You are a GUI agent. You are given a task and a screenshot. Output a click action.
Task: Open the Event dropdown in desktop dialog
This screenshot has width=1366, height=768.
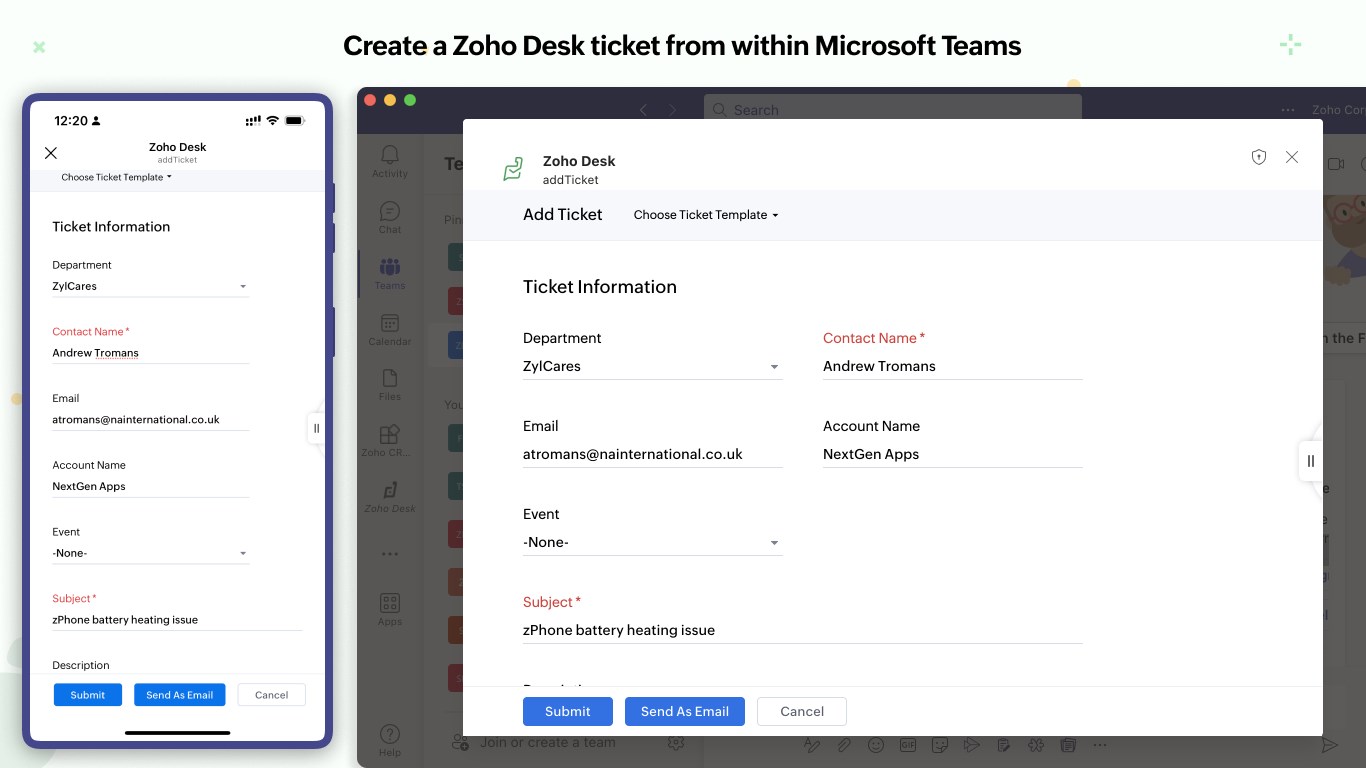[652, 543]
